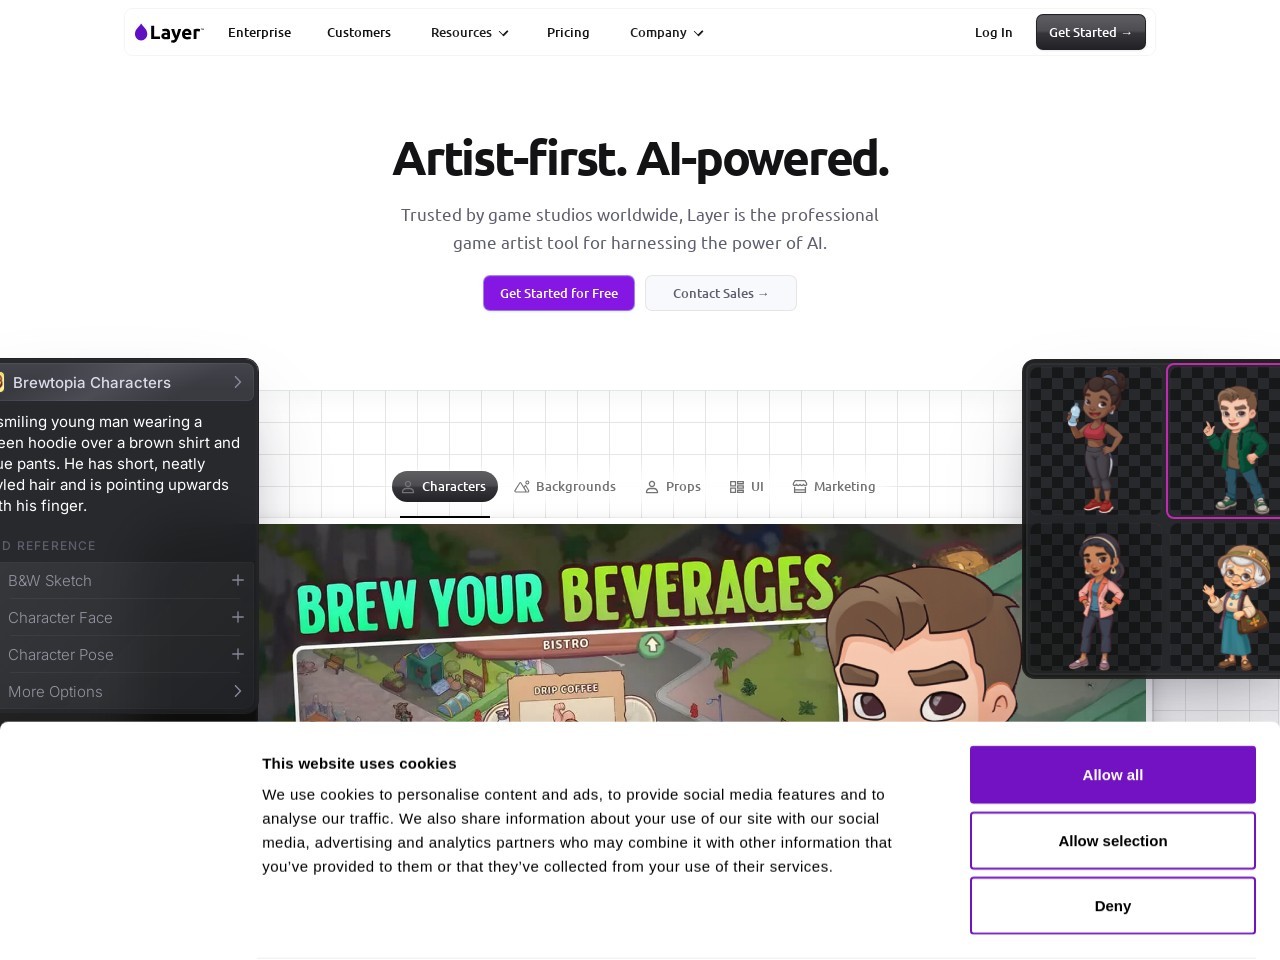1280x960 pixels.
Task: Open the Marketing tab with storefront icon
Action: 834,486
